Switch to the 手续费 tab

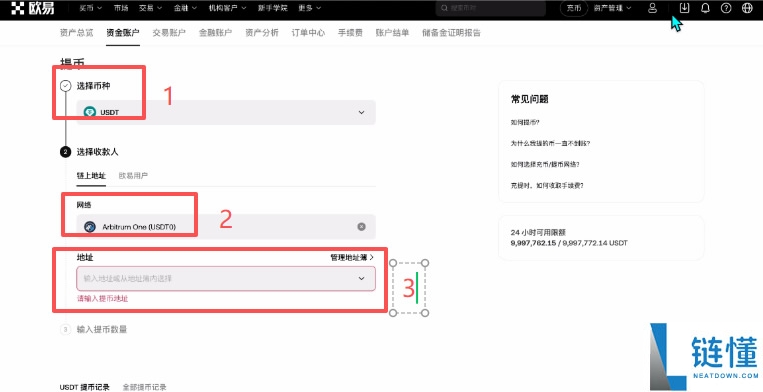[350, 33]
